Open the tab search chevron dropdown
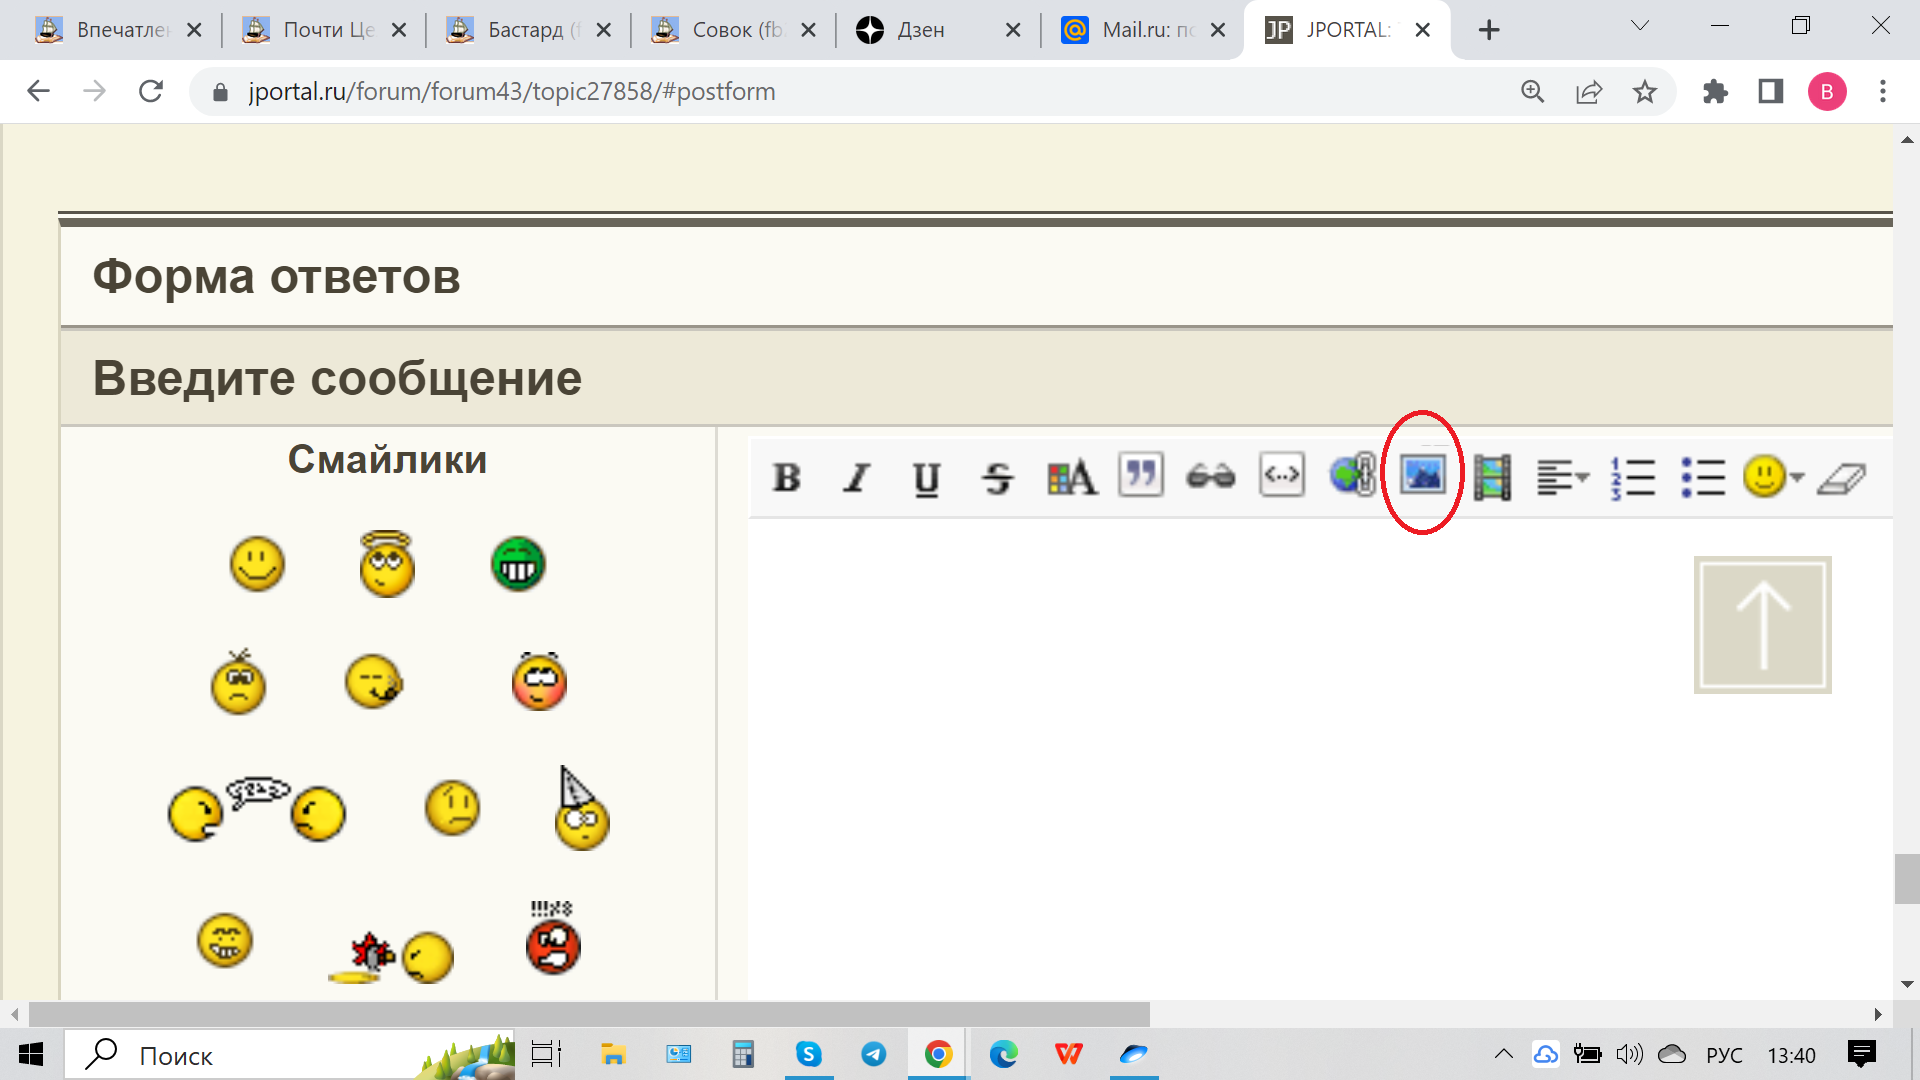Screen dimensions: 1920x1080 coord(1640,26)
